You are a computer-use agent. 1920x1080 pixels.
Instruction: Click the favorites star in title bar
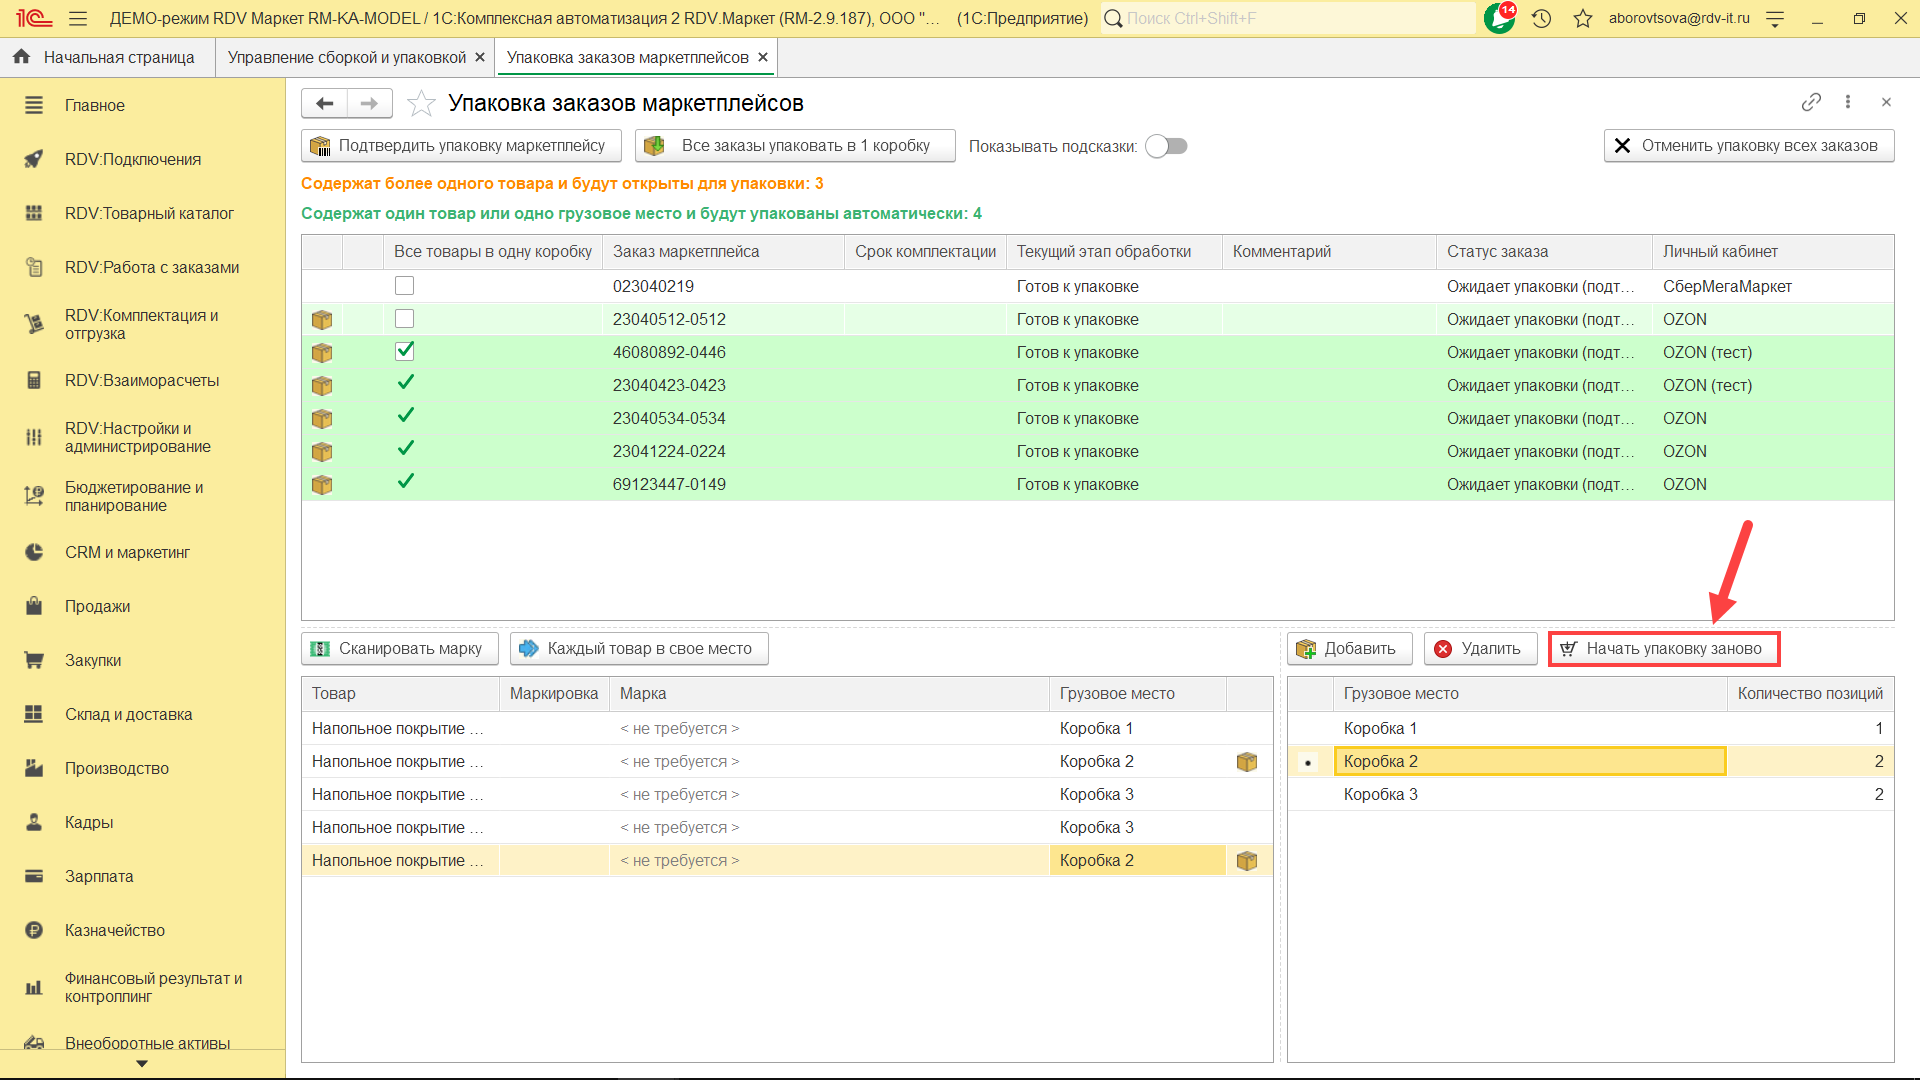coord(1582,18)
